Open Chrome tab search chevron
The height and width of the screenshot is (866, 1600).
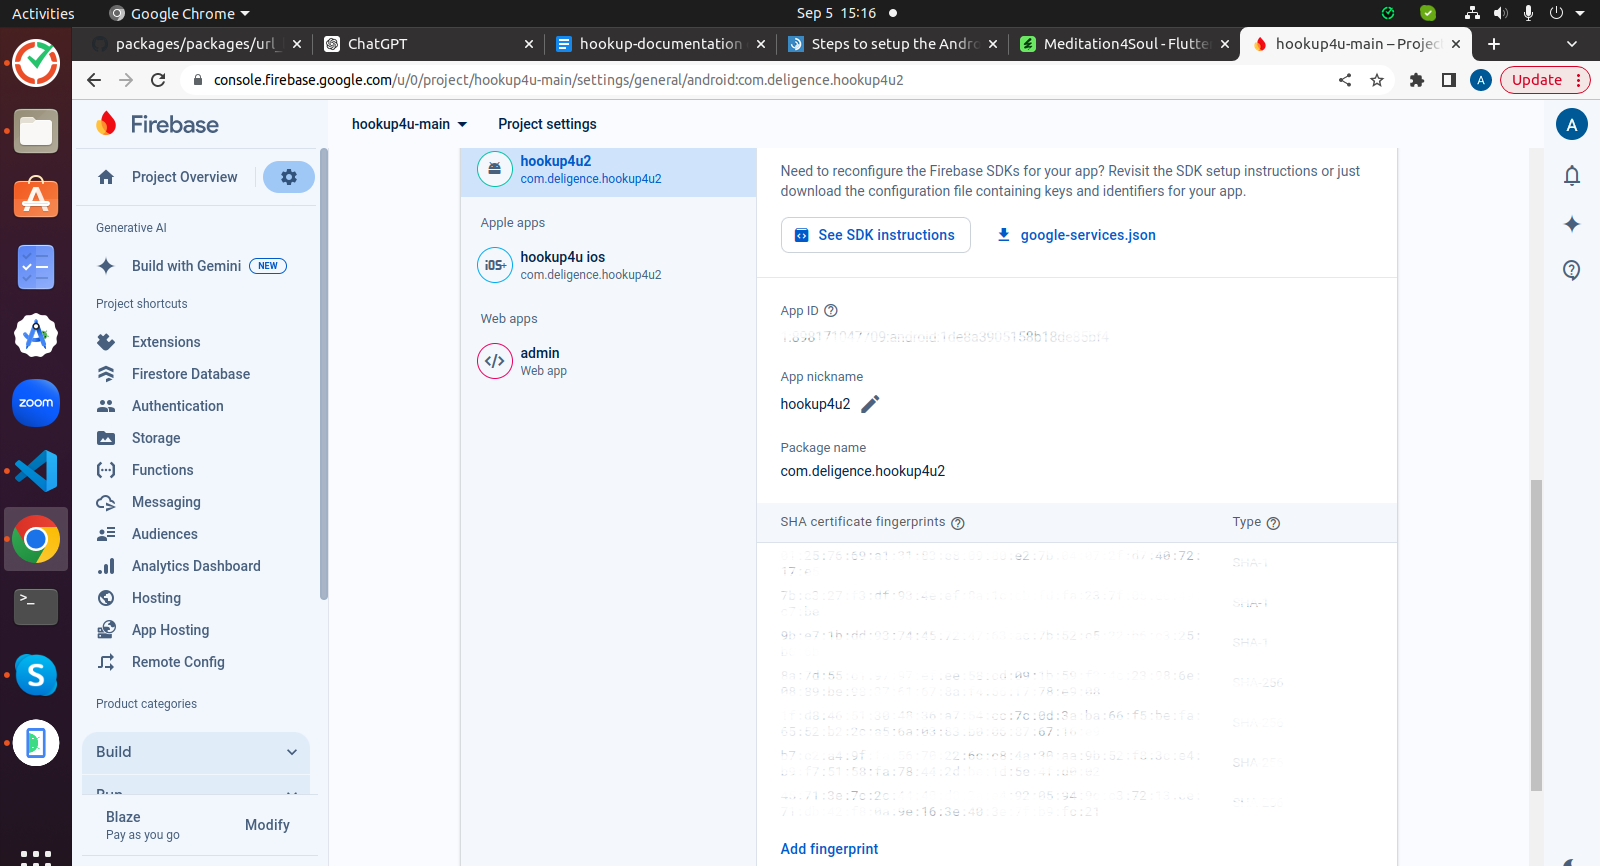(x=1572, y=44)
